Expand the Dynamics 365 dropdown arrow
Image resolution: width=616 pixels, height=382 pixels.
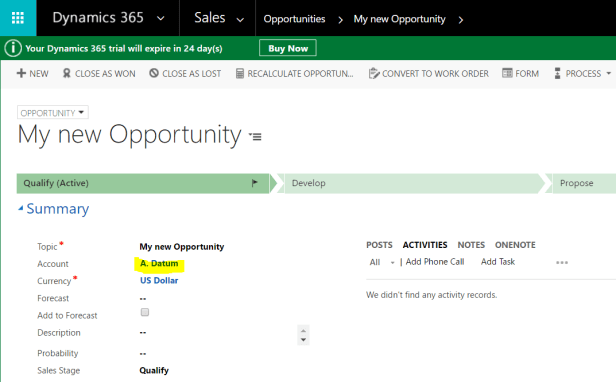(160, 18)
